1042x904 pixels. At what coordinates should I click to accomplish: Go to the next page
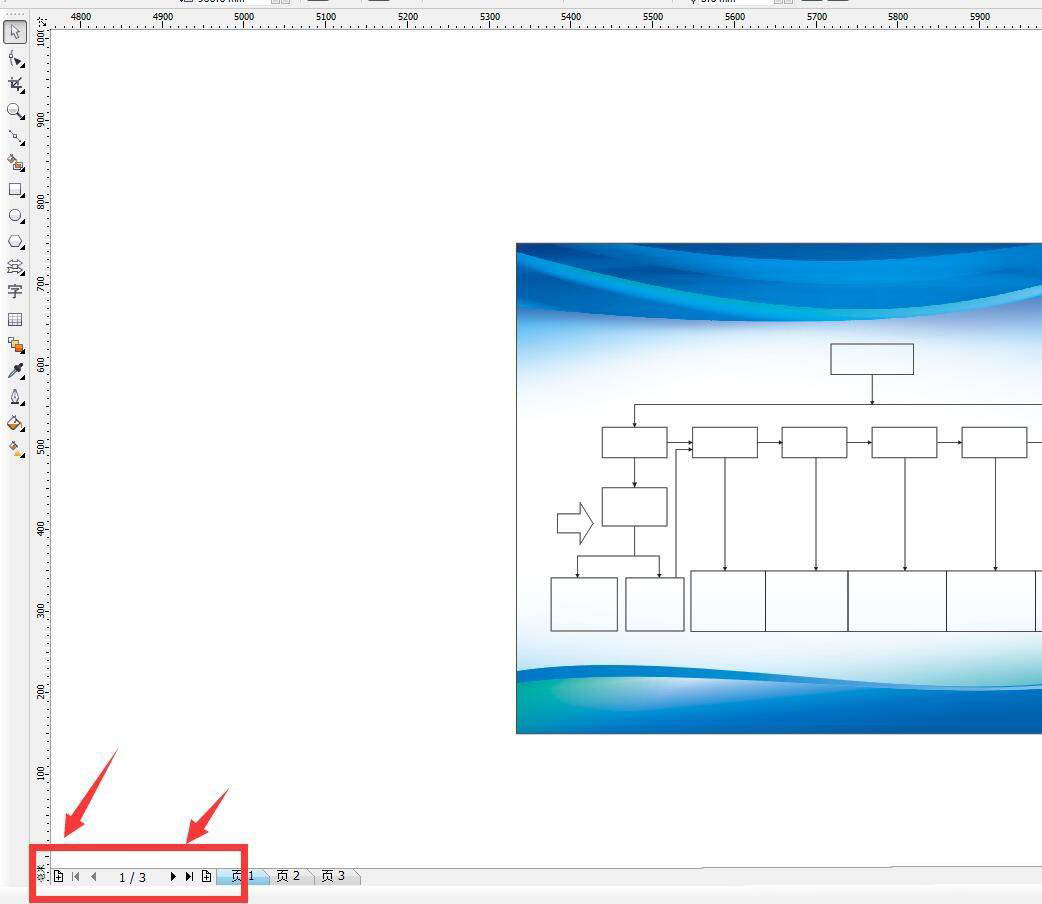click(x=173, y=877)
